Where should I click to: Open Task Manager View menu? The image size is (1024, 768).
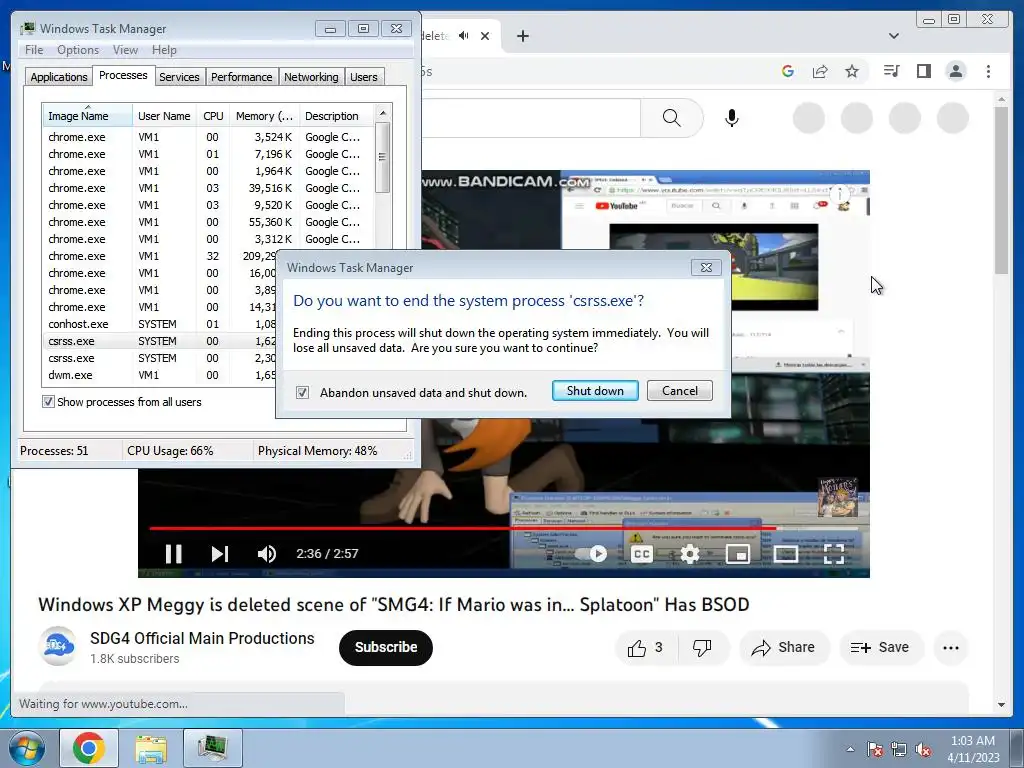coord(125,50)
